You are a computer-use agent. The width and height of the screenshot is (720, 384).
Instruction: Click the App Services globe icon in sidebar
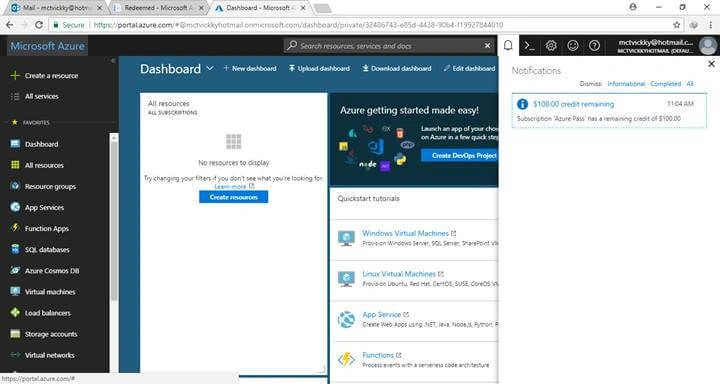(15, 207)
